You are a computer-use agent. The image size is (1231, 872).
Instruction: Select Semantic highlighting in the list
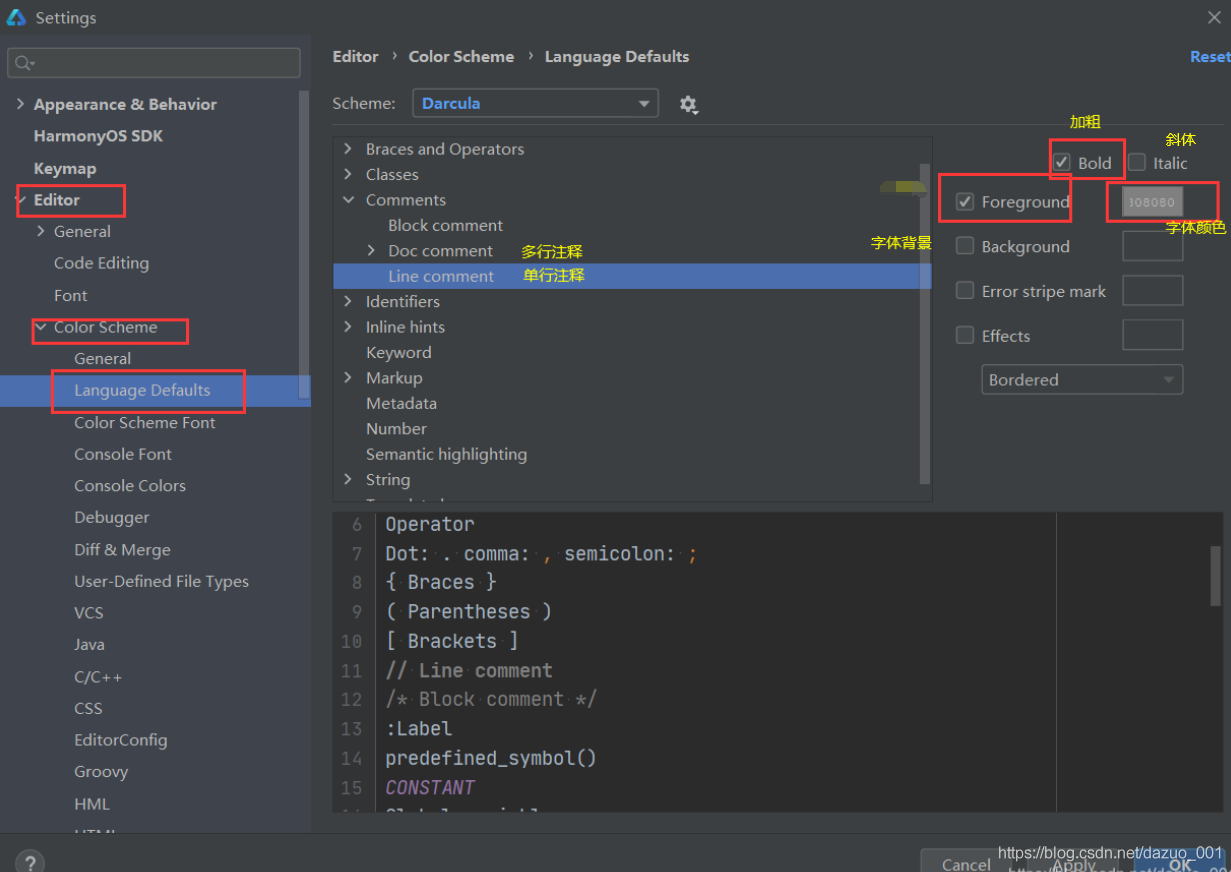click(446, 454)
